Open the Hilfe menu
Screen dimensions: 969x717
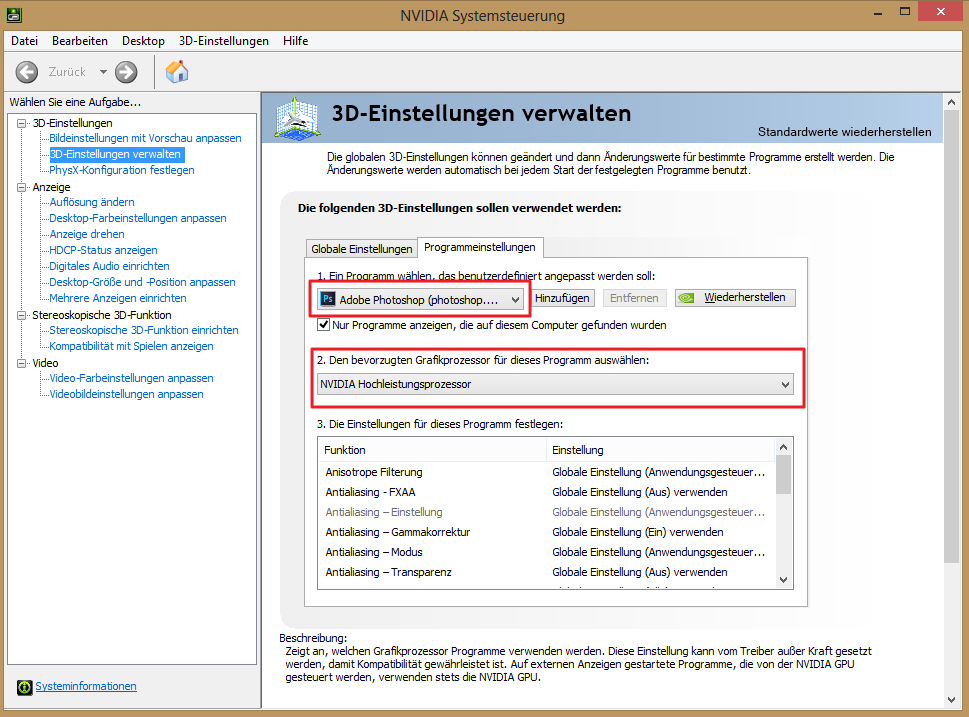295,41
